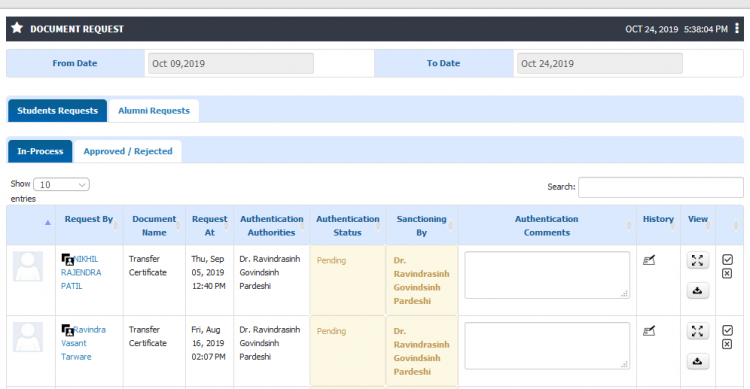
Task: Sort by Sanctioning By column
Action: pyautogui.click(x=421, y=226)
